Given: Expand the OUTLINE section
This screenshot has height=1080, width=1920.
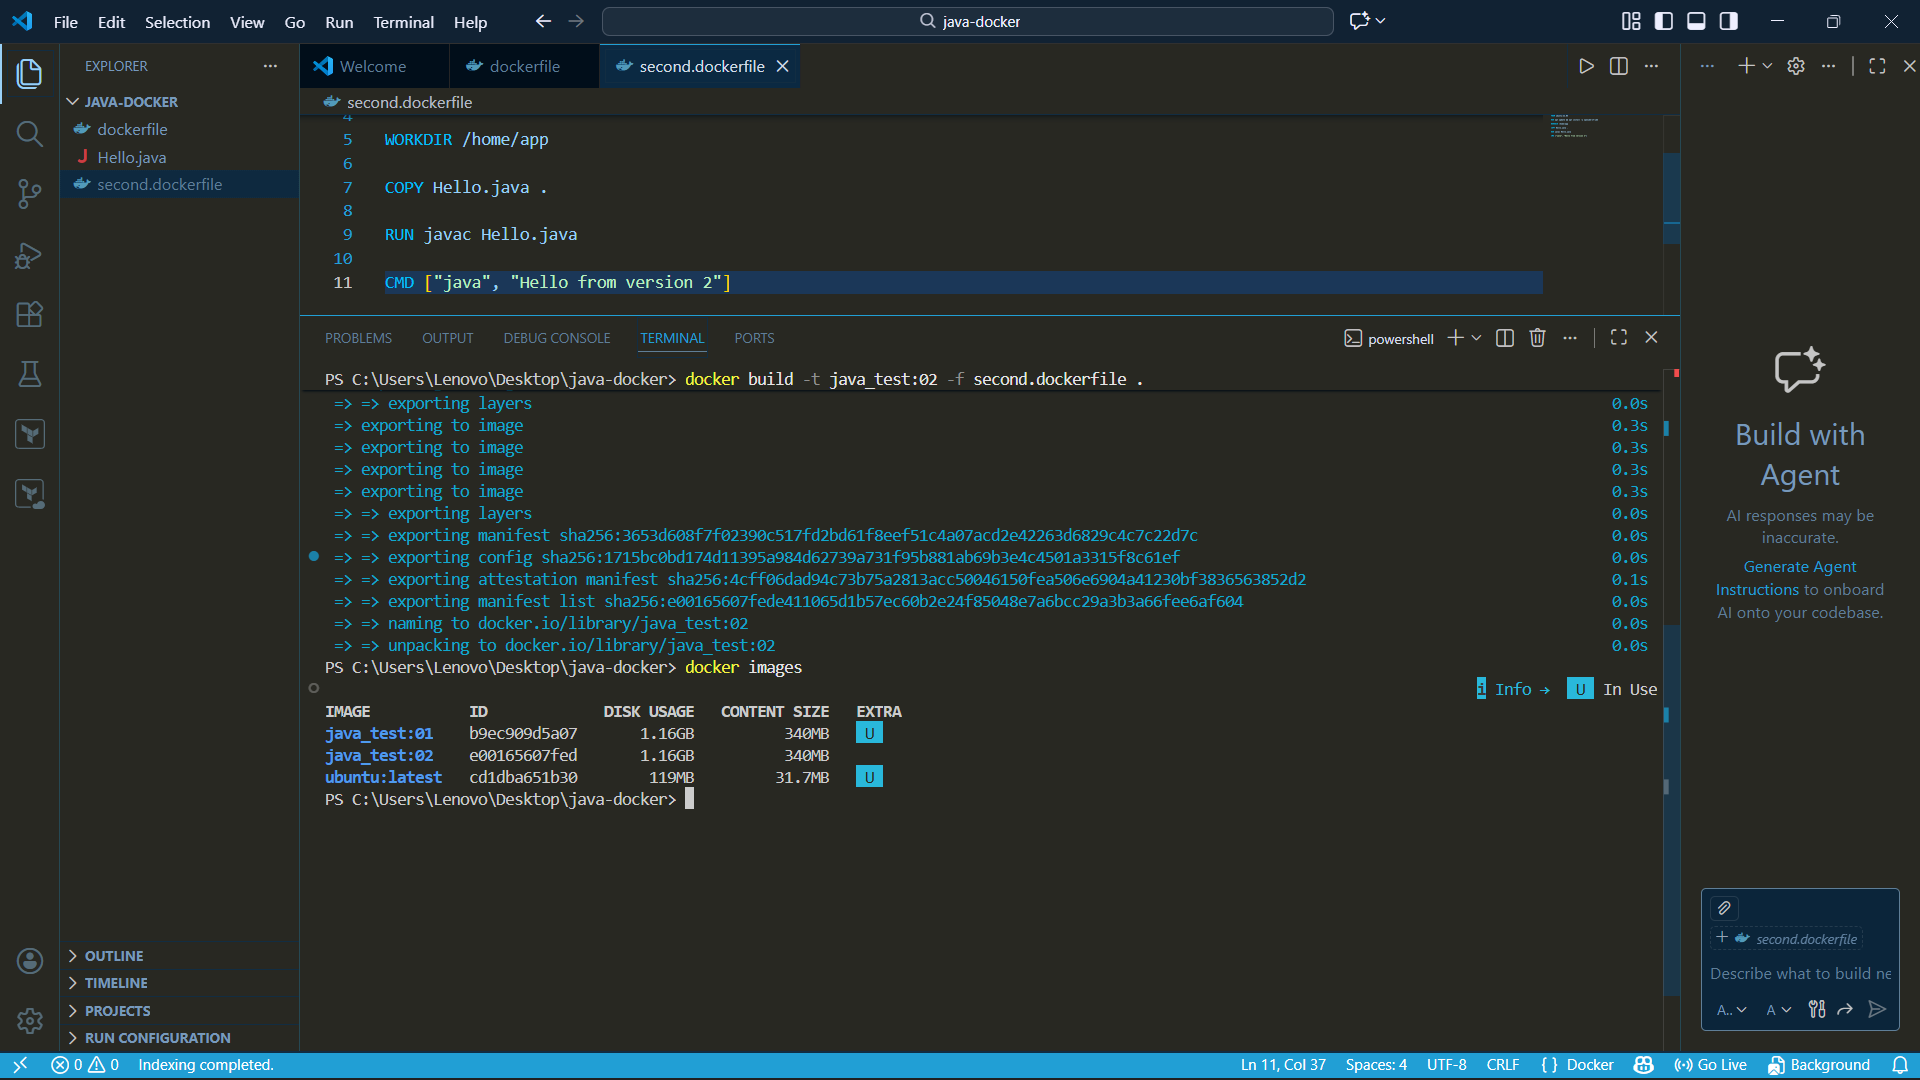Looking at the screenshot, I should pos(113,955).
